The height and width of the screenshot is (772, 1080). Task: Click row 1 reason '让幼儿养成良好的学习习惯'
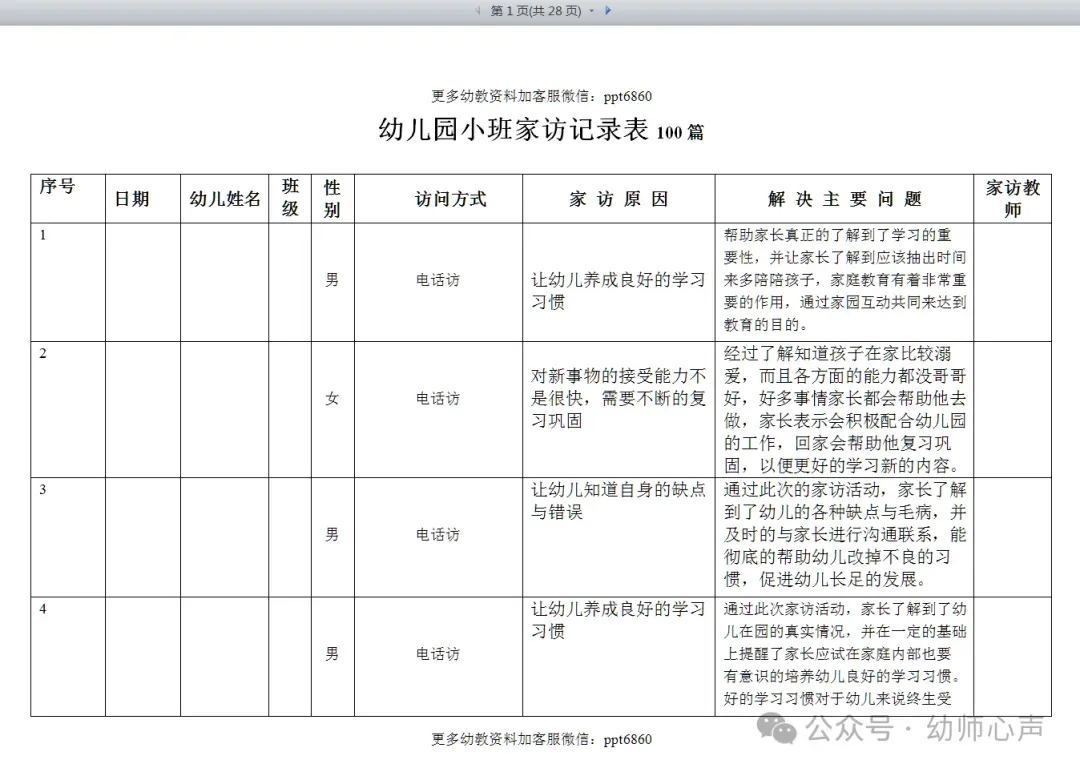(618, 291)
